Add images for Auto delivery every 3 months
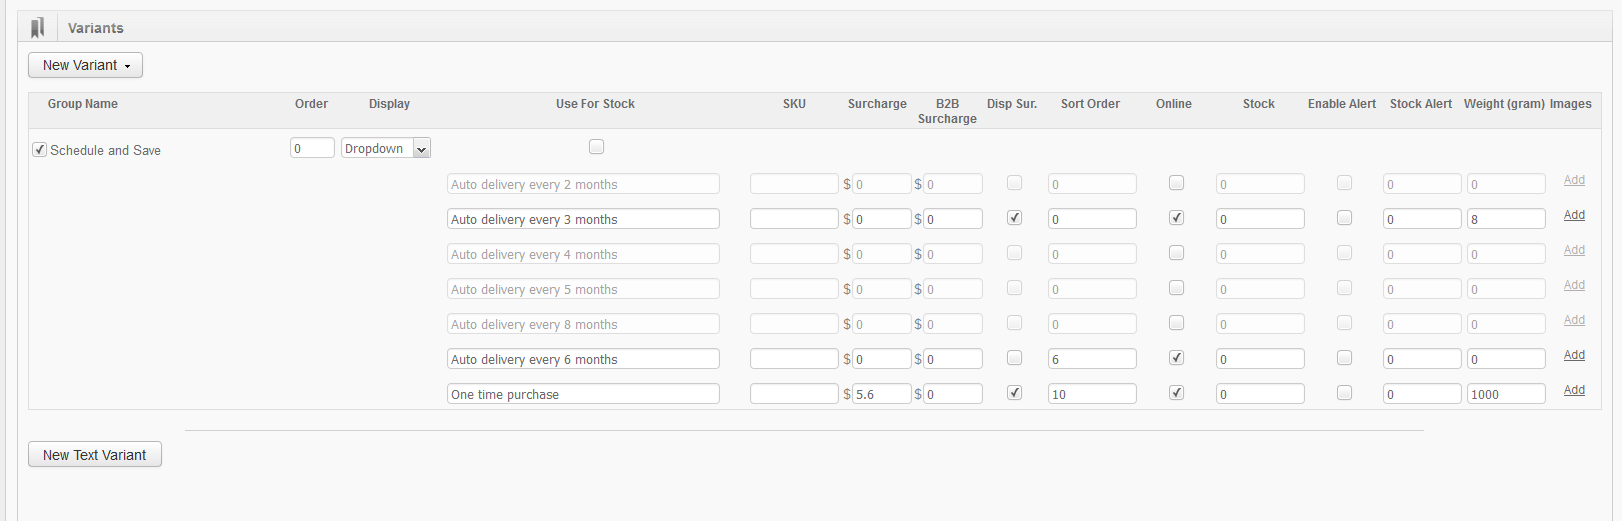Viewport: 1622px width, 521px height. pos(1574,215)
